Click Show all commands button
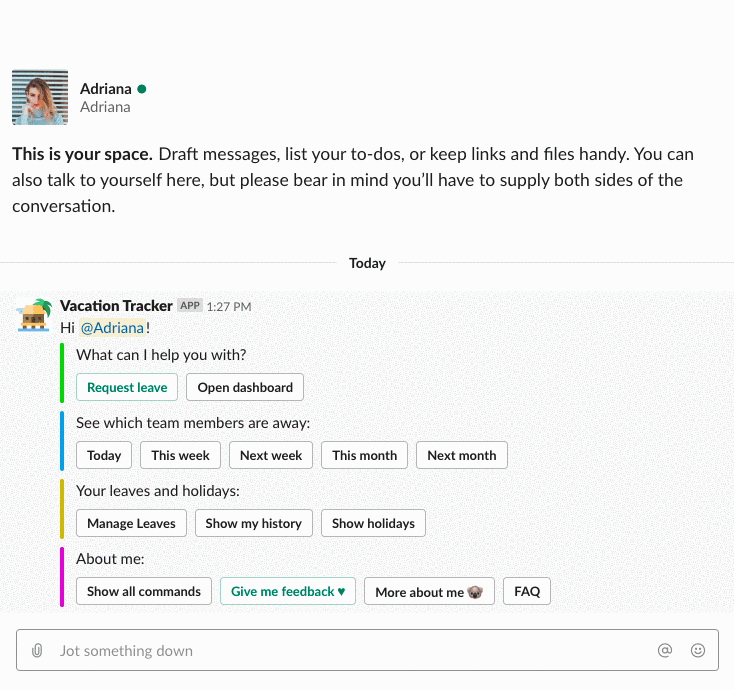 144,591
